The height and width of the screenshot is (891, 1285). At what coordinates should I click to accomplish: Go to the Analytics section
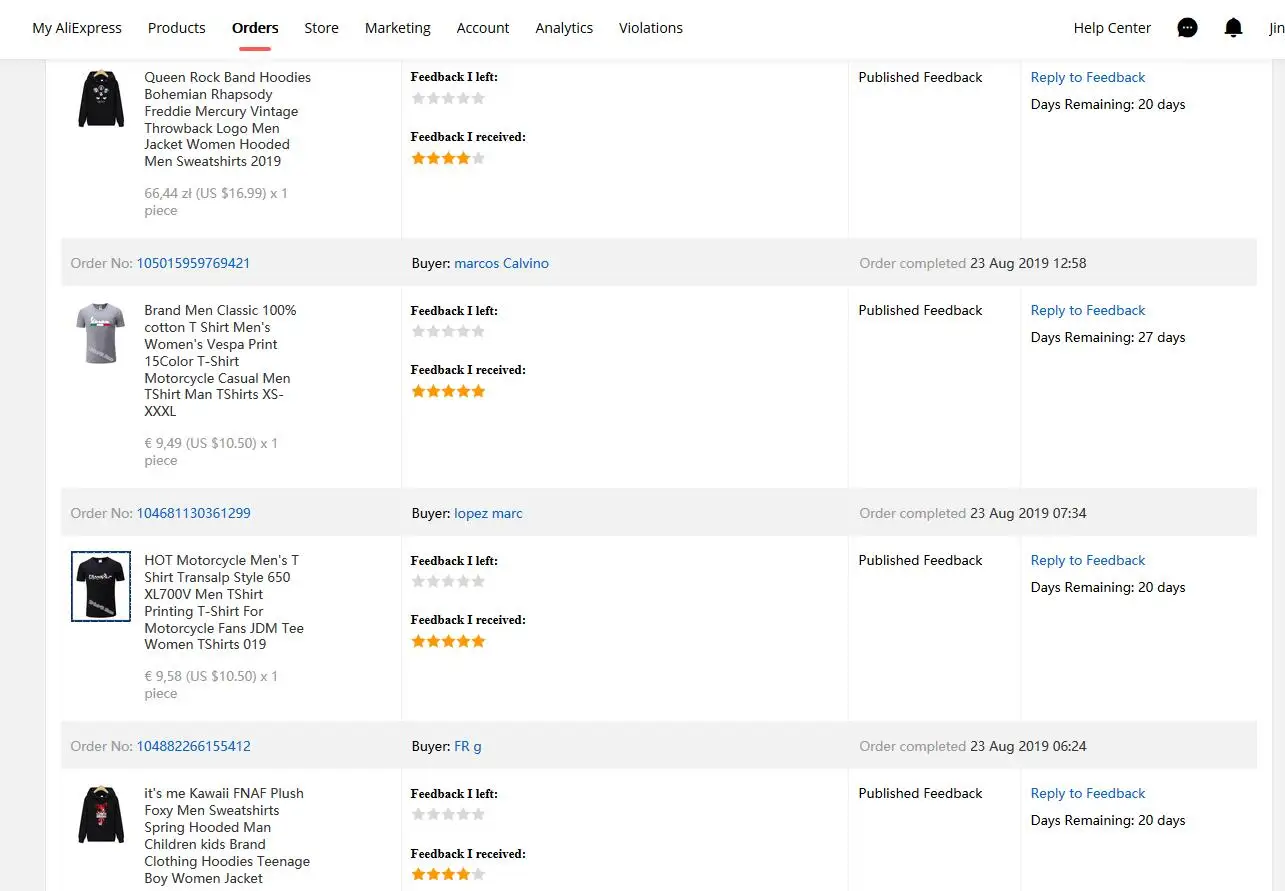tap(564, 28)
